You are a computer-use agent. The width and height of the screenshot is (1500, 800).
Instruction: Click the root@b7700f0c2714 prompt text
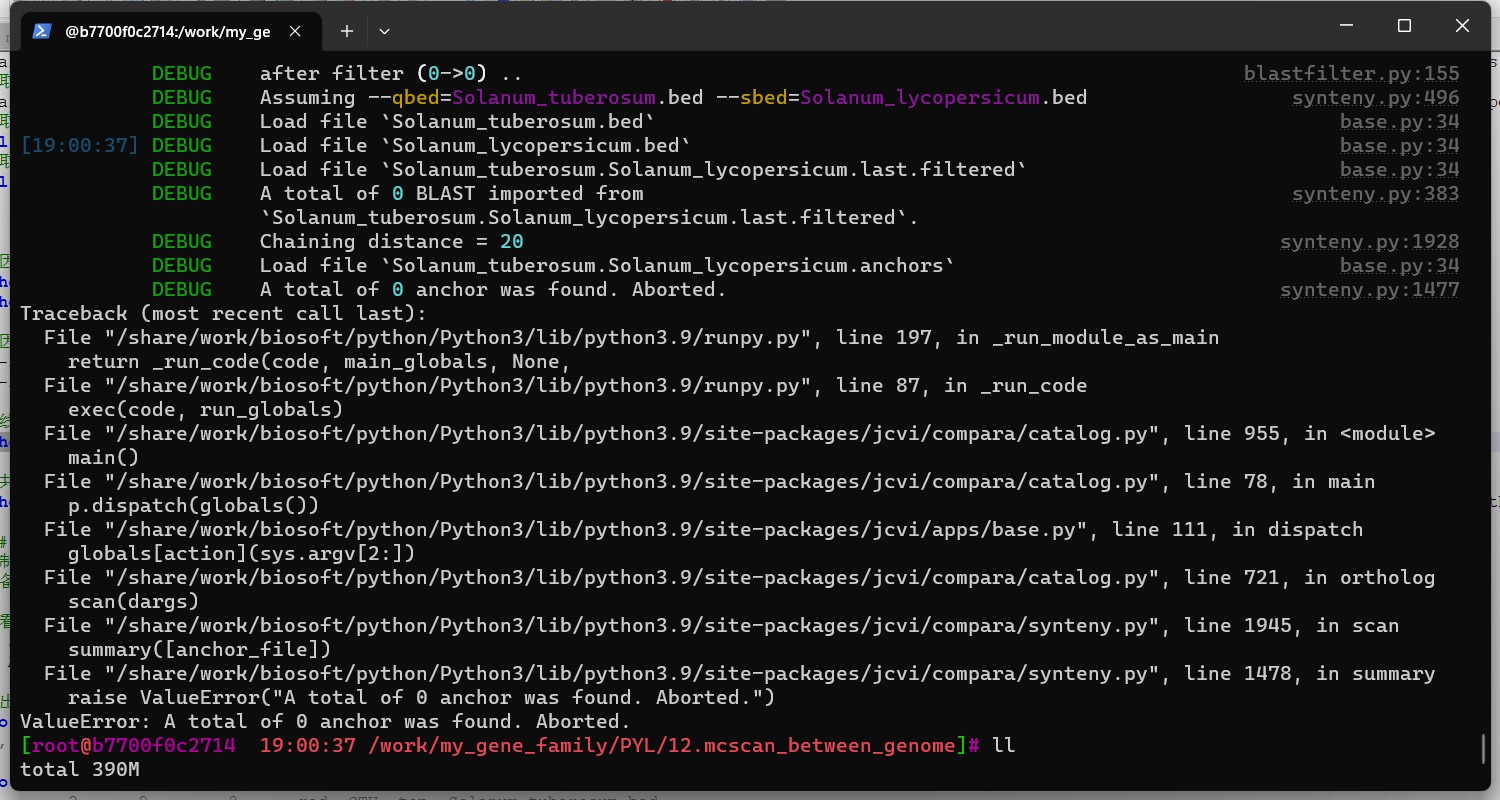133,745
